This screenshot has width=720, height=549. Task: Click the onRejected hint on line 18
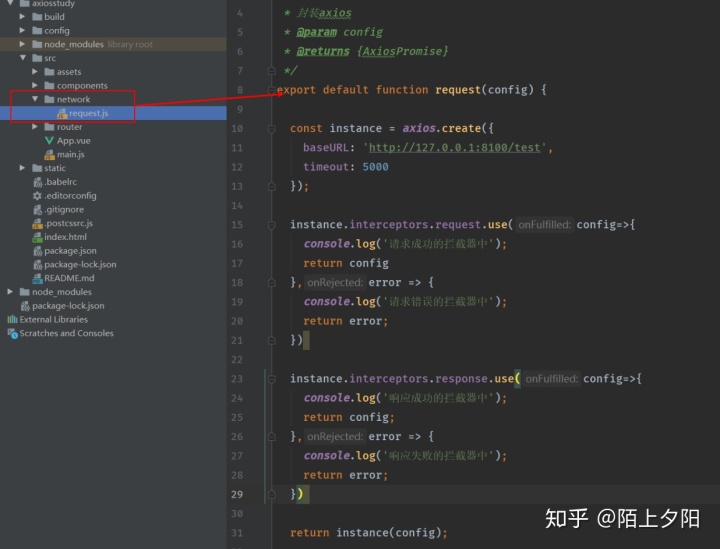(x=335, y=282)
